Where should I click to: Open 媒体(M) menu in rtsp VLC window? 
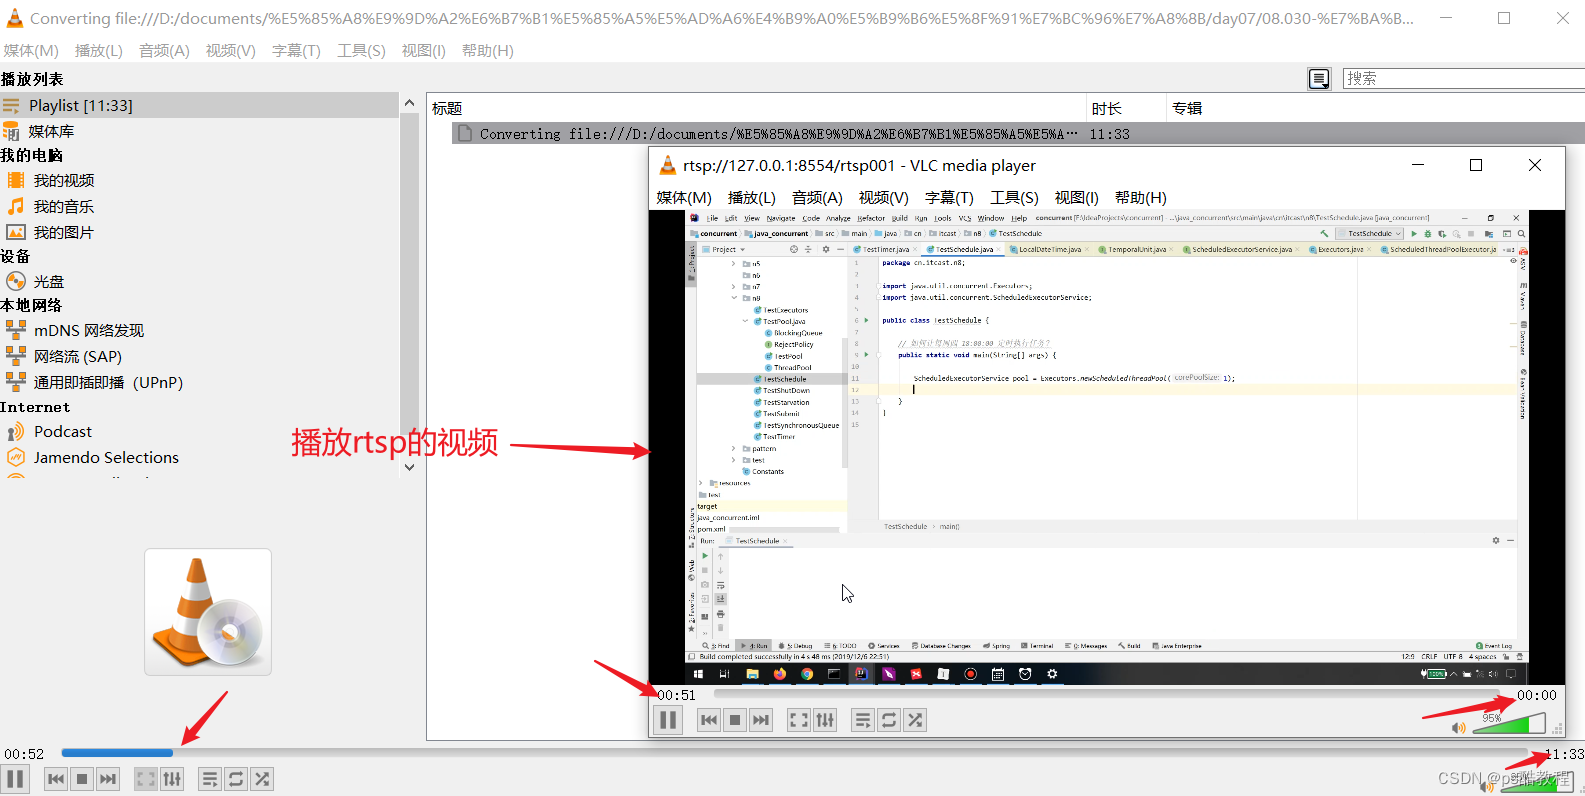tap(684, 198)
